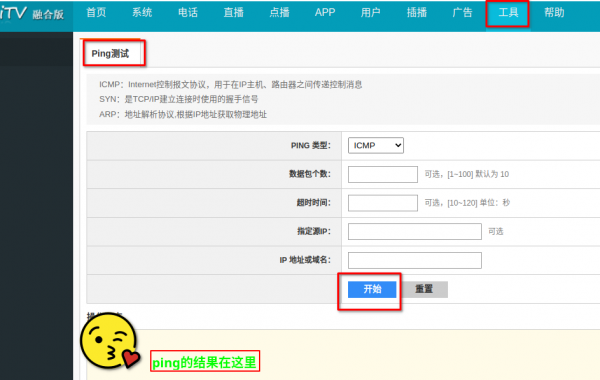This screenshot has height=380, width=600.
Task: Click the ICMP protocol description line
Action: coord(231,85)
